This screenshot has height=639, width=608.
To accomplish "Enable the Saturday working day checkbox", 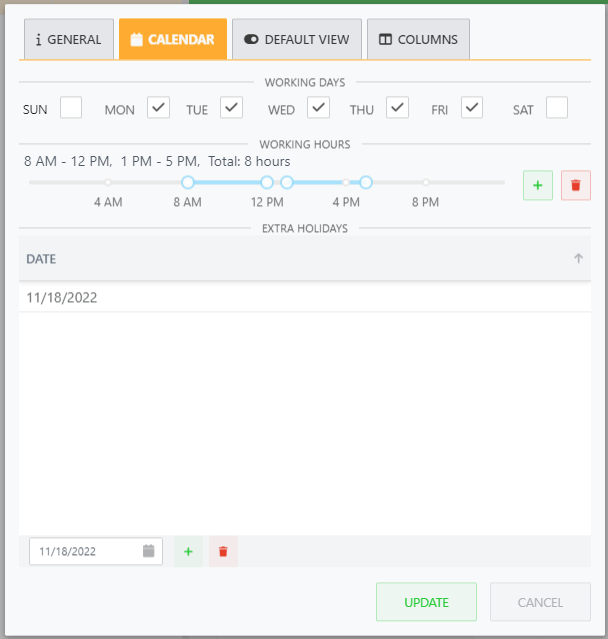I will 557,108.
